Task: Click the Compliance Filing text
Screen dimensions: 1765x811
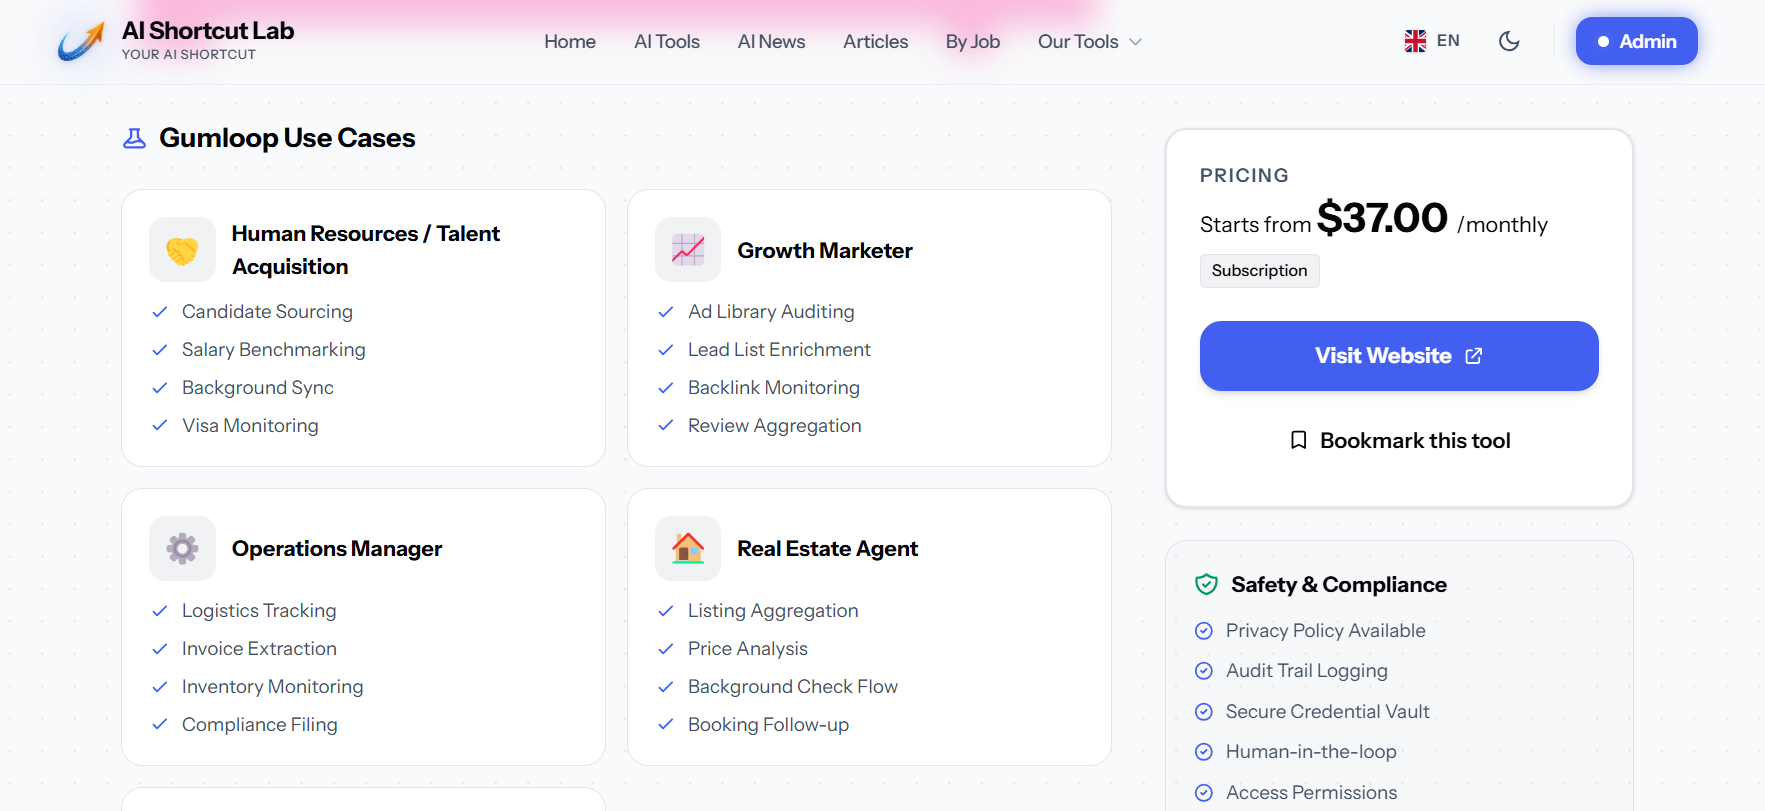Action: [260, 725]
